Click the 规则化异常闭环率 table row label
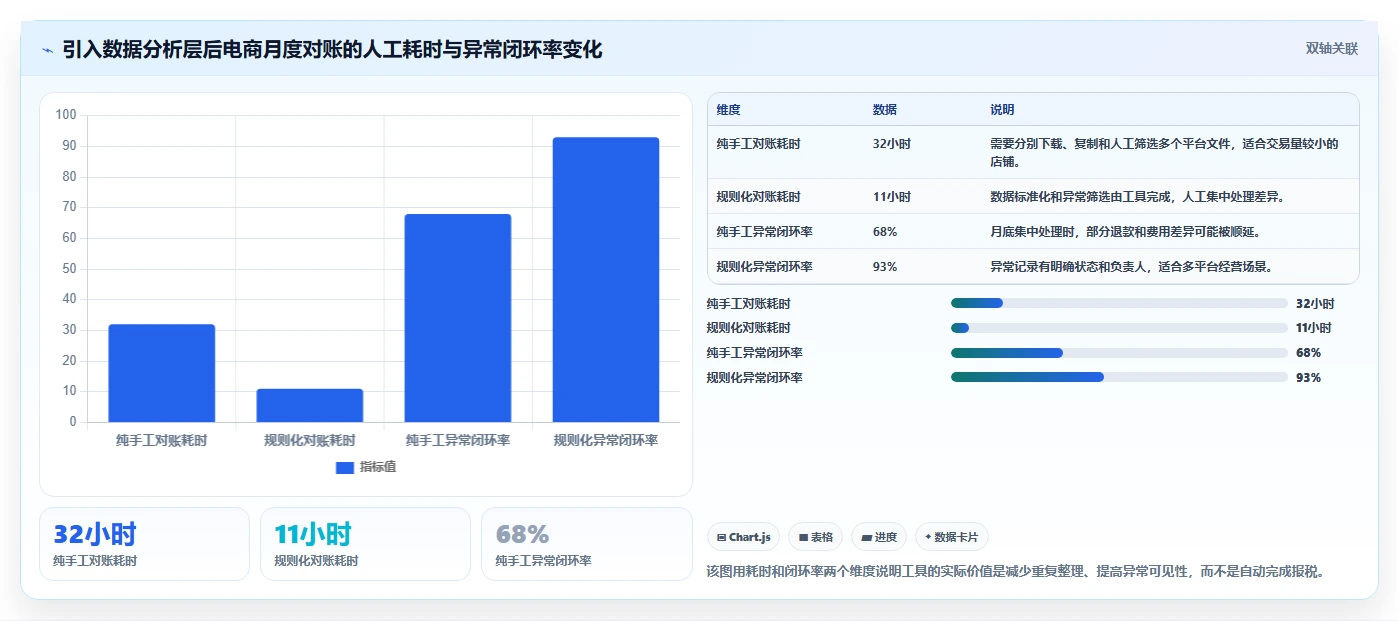The image size is (1399, 621). point(764,267)
